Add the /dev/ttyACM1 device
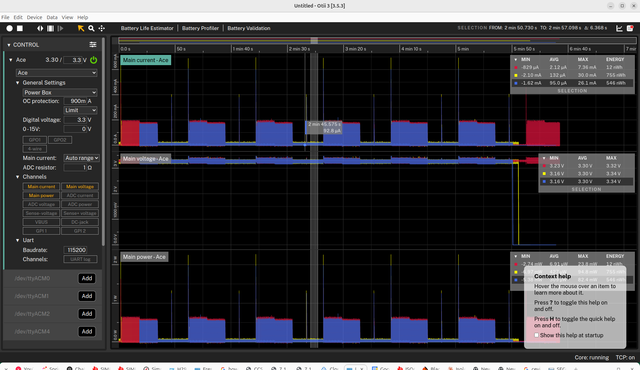 pos(87,296)
